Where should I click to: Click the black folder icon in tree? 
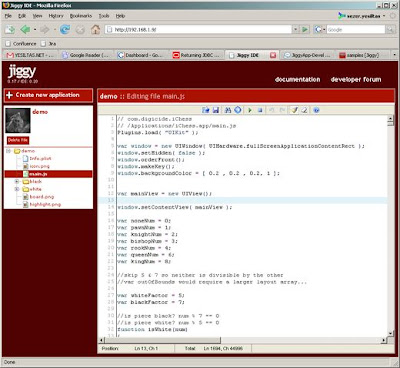pos(26,182)
